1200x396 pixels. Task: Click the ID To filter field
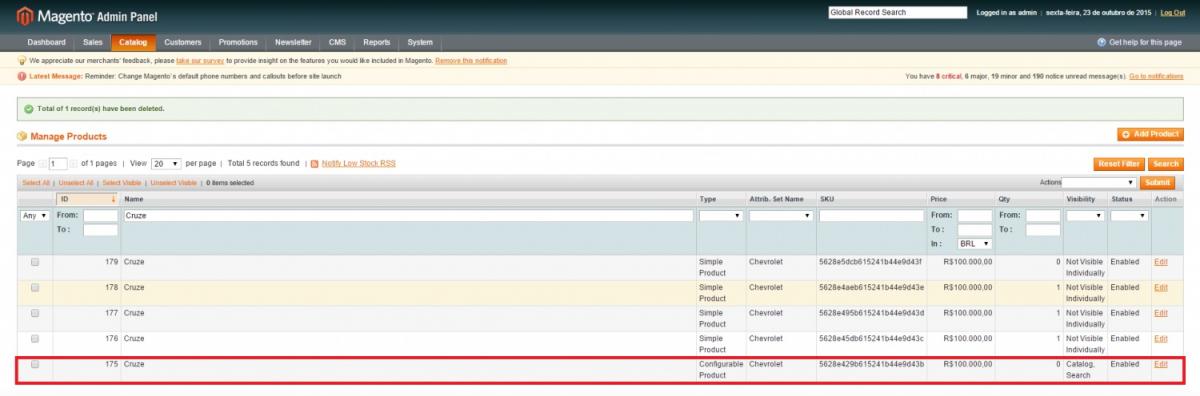pos(100,230)
